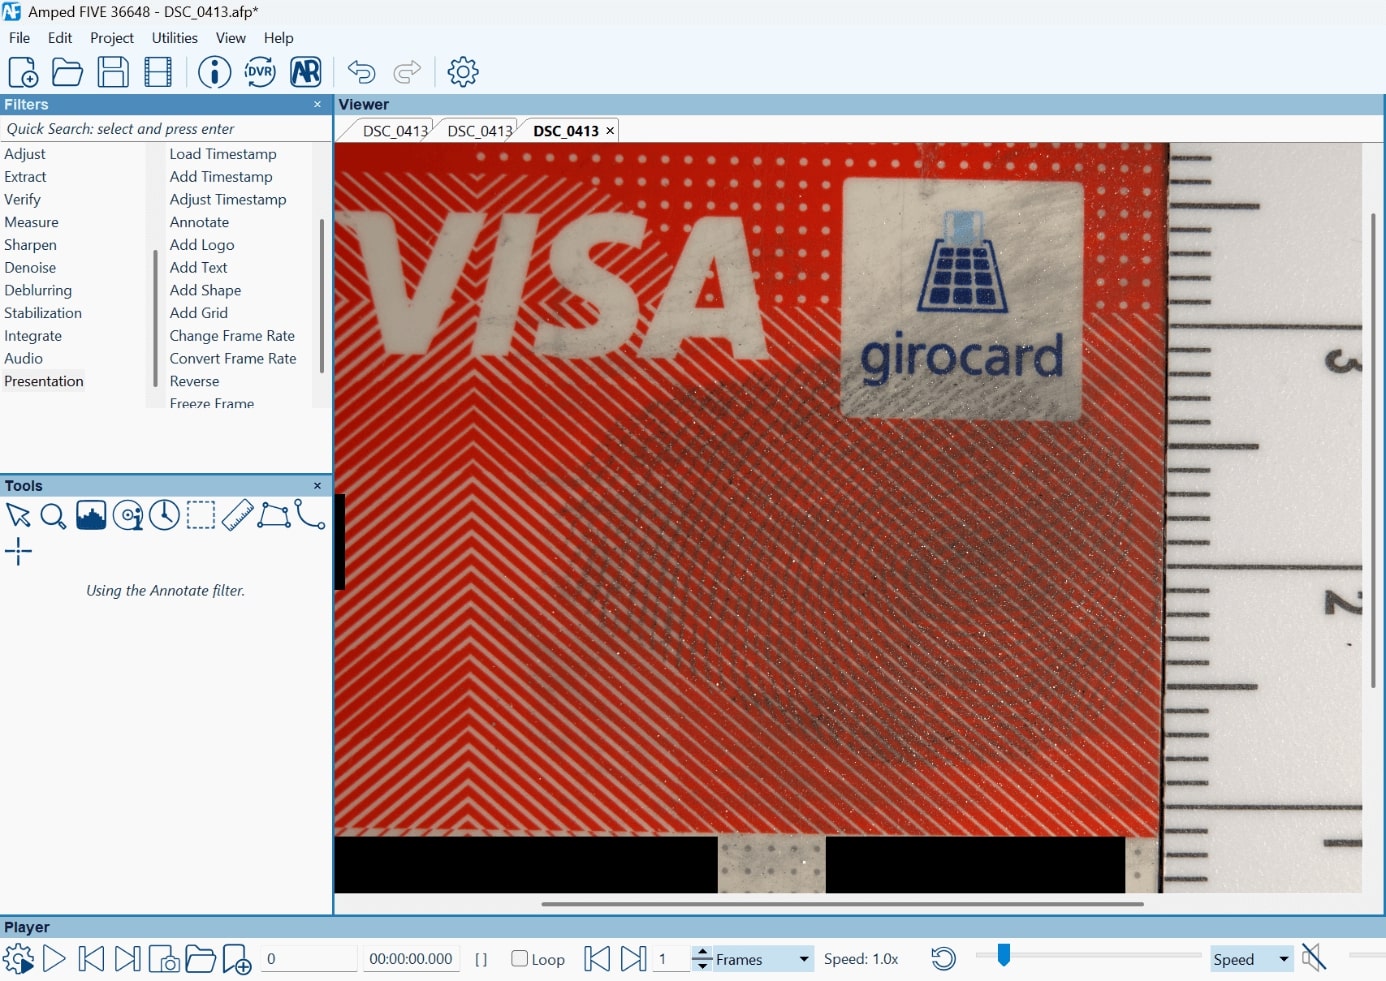Image resolution: width=1386 pixels, height=981 pixels.
Task: Select the Stabilization filter category
Action: (43, 313)
